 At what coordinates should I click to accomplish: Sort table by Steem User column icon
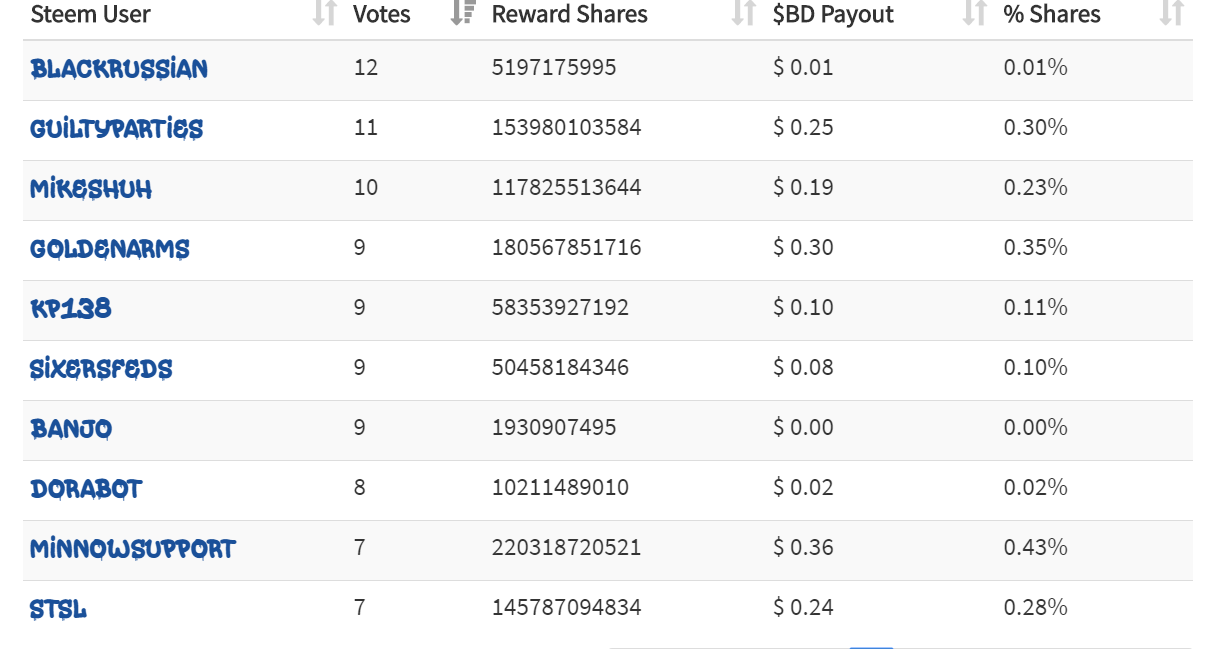324,13
